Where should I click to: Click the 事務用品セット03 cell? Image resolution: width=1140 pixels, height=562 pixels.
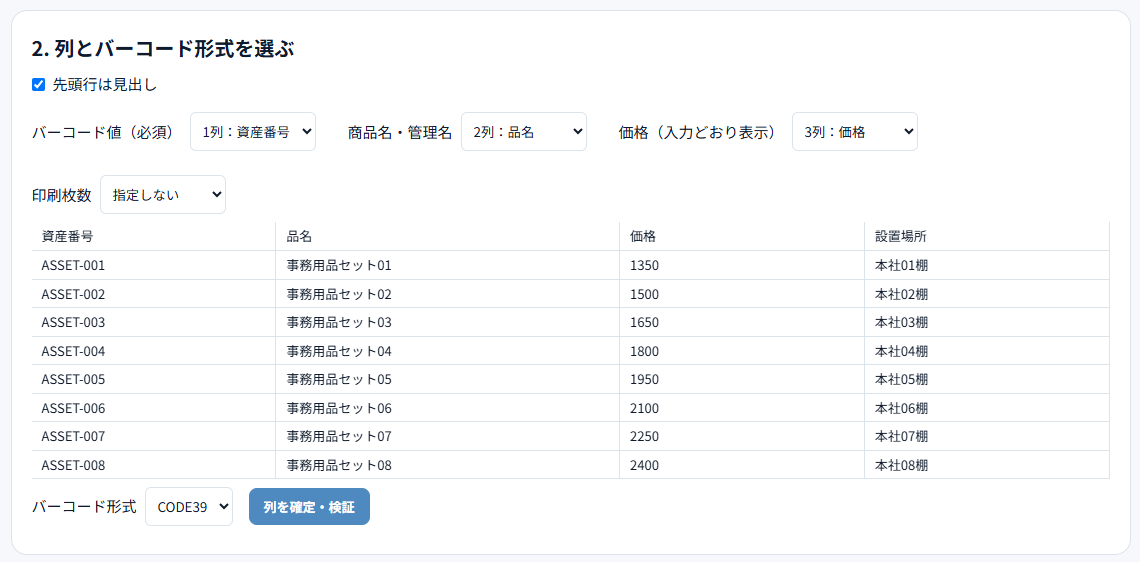tap(448, 322)
